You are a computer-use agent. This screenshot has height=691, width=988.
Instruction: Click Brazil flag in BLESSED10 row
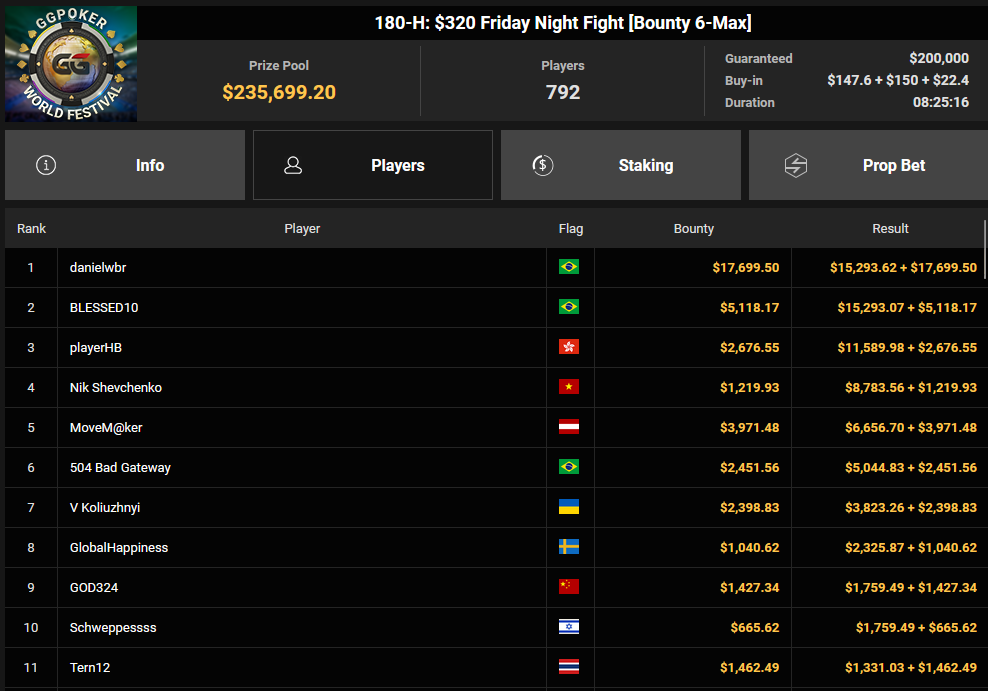[x=569, y=307]
